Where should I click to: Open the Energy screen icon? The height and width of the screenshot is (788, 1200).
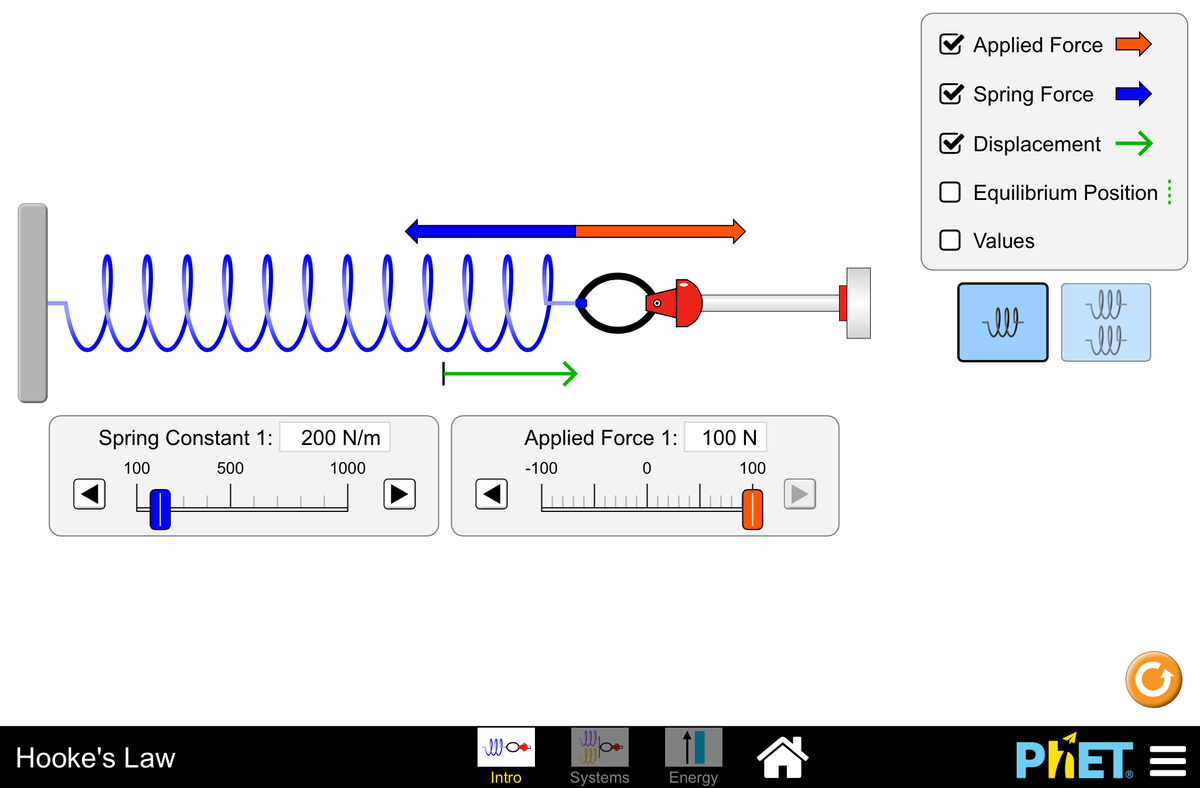(693, 746)
